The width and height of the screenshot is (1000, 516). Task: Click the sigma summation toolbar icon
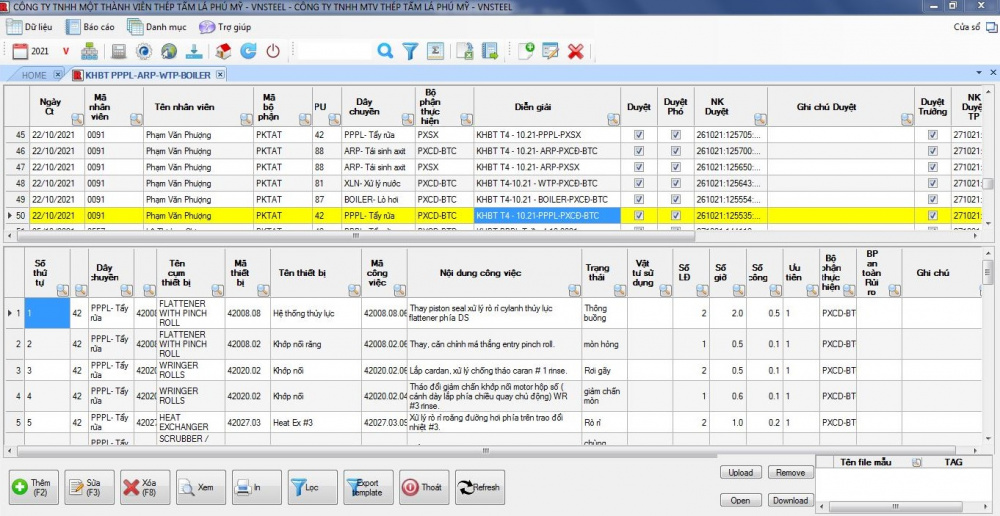click(x=435, y=51)
